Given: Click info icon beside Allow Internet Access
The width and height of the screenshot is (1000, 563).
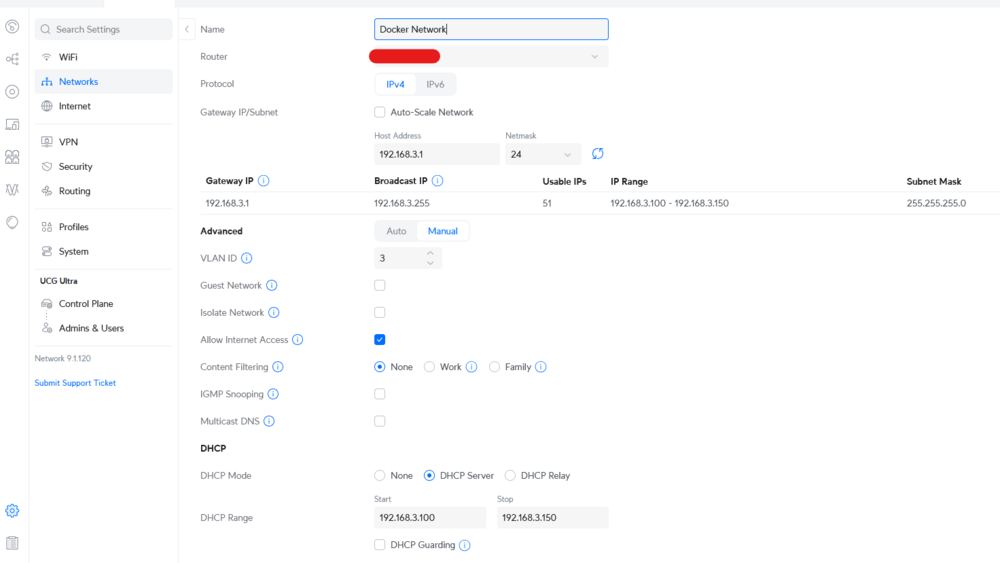Looking at the screenshot, I should click(x=298, y=340).
